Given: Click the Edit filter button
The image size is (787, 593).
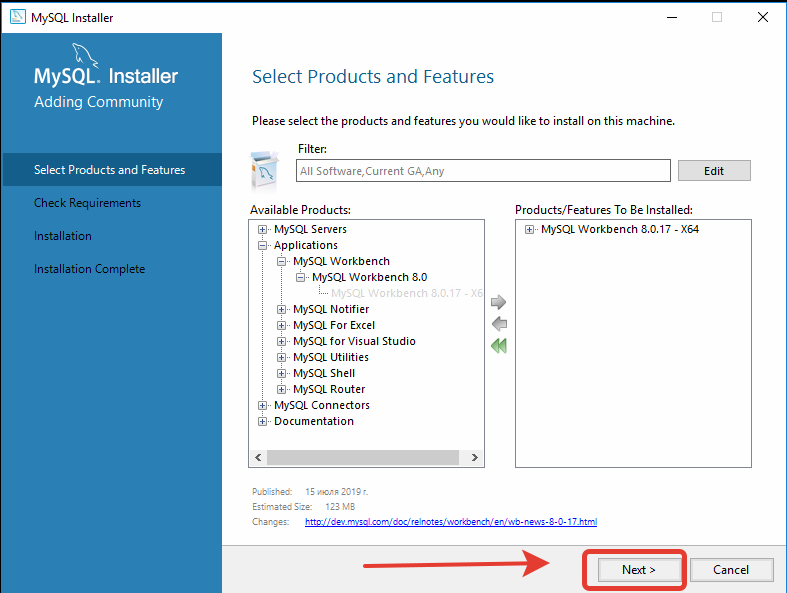Looking at the screenshot, I should tap(714, 171).
